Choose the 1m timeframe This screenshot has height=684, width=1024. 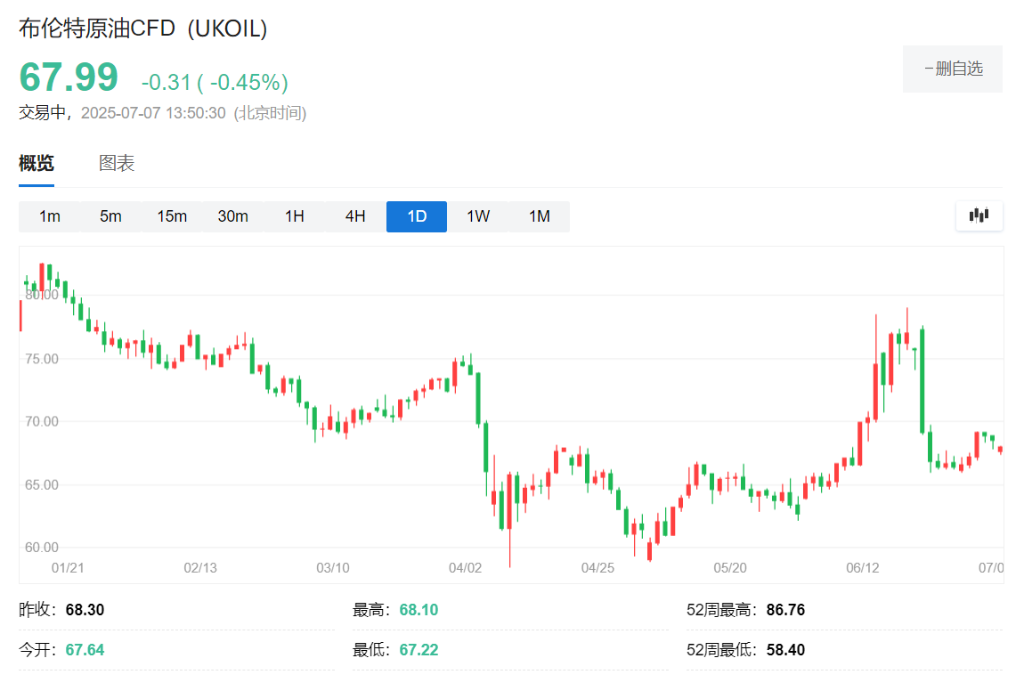click(50, 216)
